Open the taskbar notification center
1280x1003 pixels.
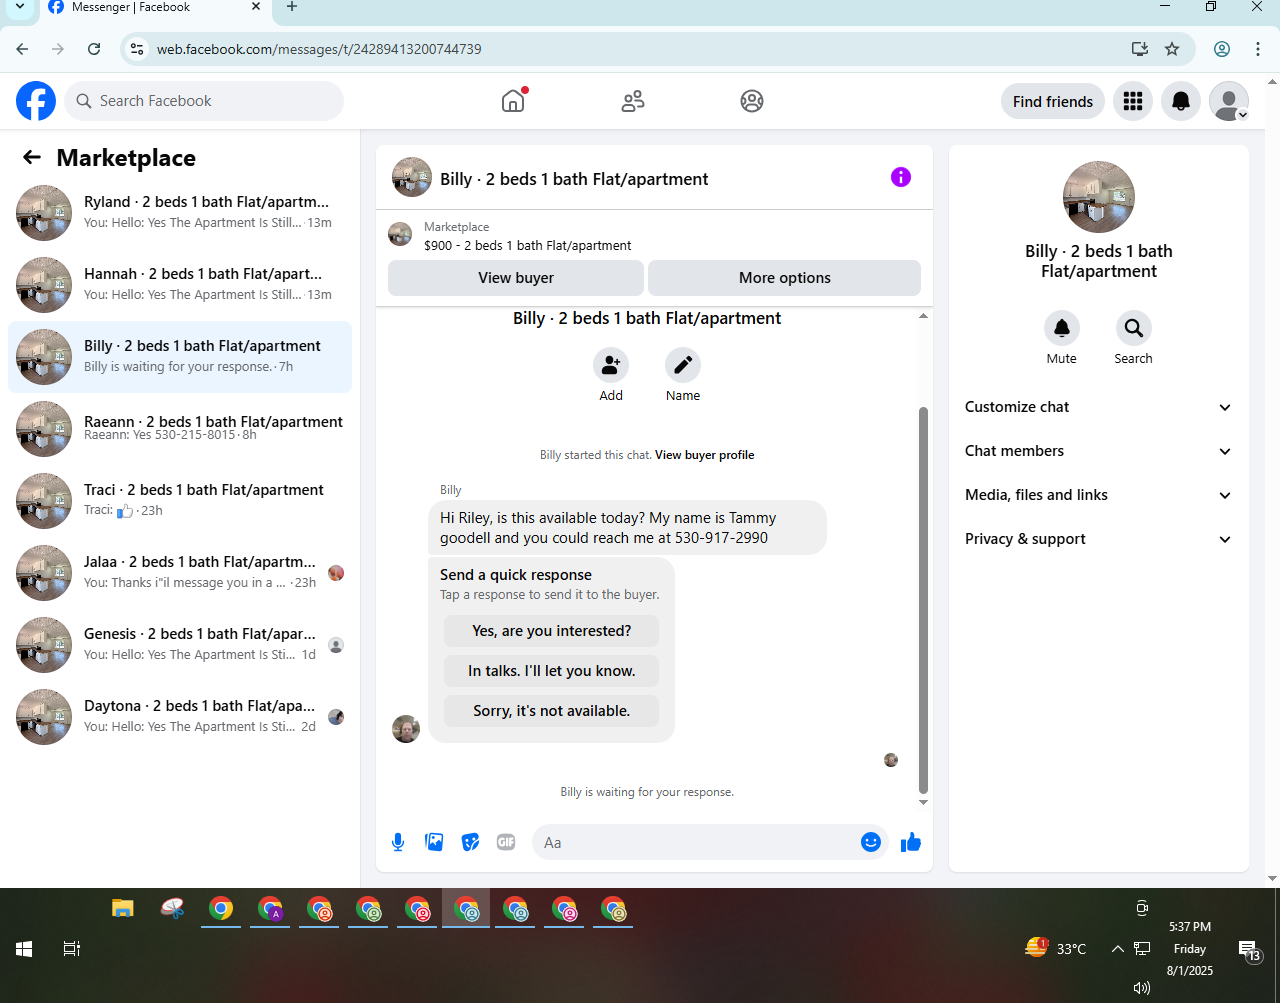[1250, 950]
